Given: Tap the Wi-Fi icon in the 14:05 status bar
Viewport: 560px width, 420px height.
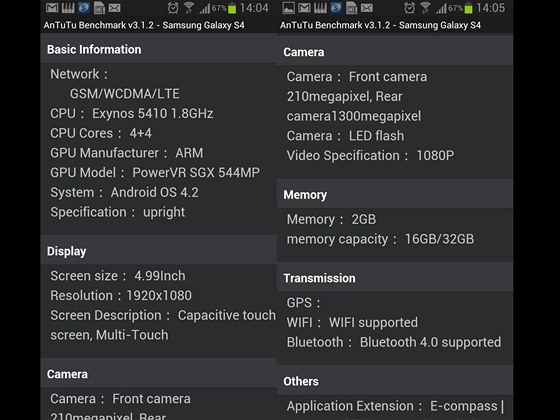Looking at the screenshot, I should [x=425, y=8].
